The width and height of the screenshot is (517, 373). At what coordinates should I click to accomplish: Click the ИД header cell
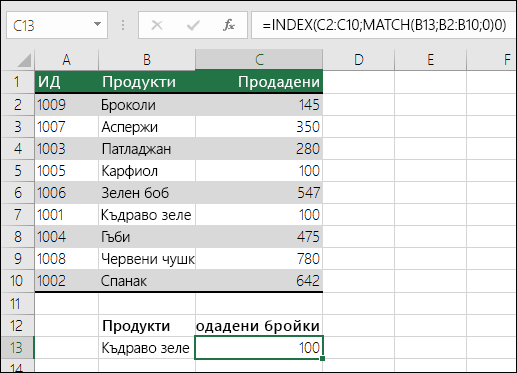coord(67,82)
